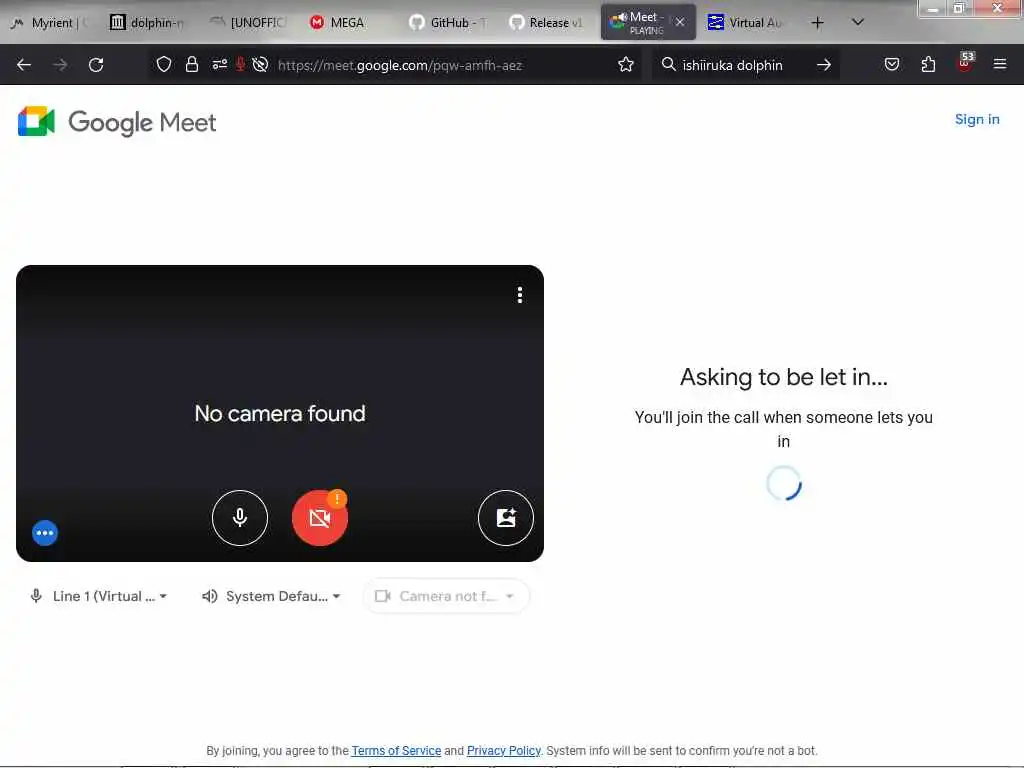Click the orange warning badge on the camera button
Viewport: 1024px width, 768px height.
tap(337, 498)
